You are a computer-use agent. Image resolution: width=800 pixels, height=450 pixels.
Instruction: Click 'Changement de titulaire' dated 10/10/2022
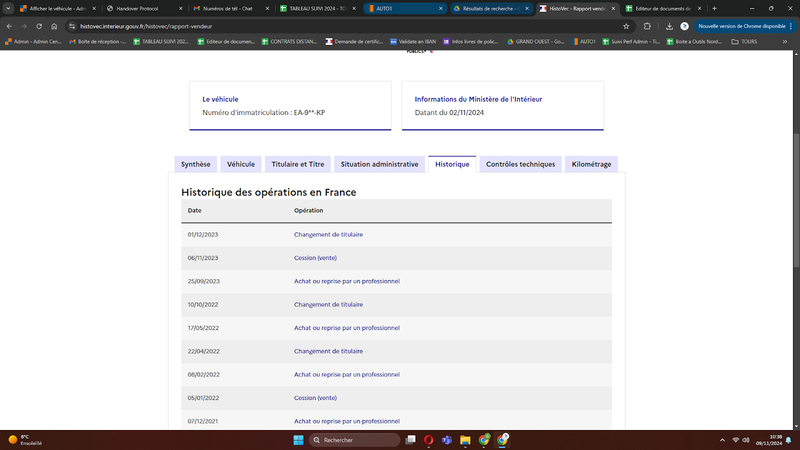coord(328,305)
